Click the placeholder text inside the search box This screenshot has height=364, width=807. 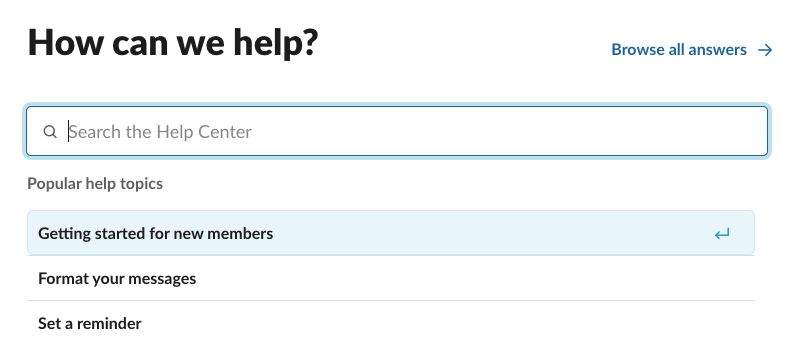[160, 132]
